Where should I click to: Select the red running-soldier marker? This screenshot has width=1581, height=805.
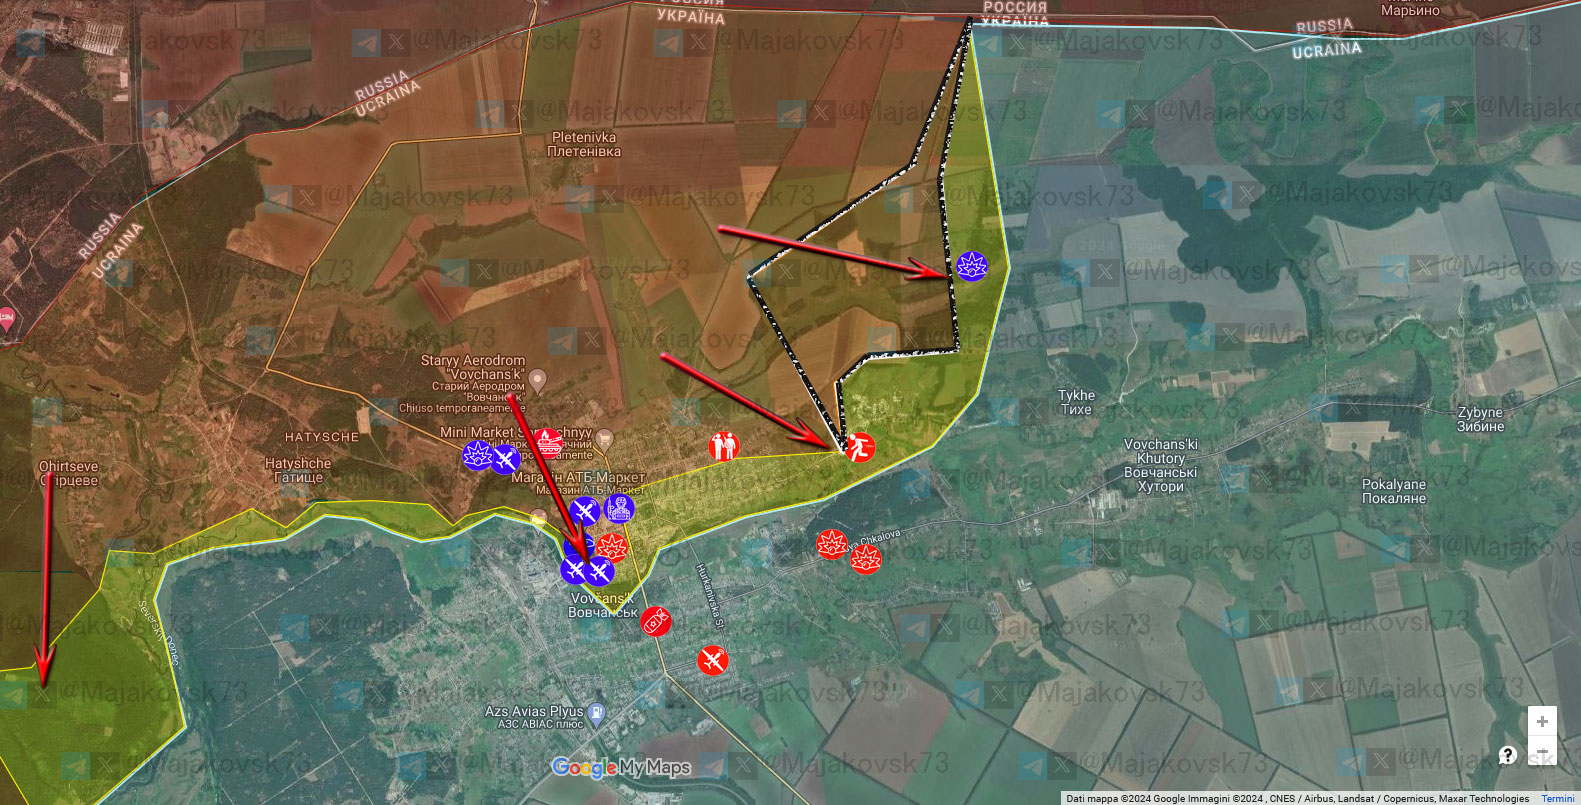click(859, 447)
